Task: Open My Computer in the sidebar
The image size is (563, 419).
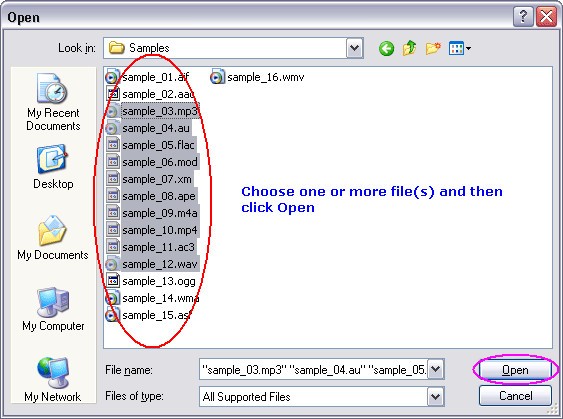Action: click(x=53, y=309)
